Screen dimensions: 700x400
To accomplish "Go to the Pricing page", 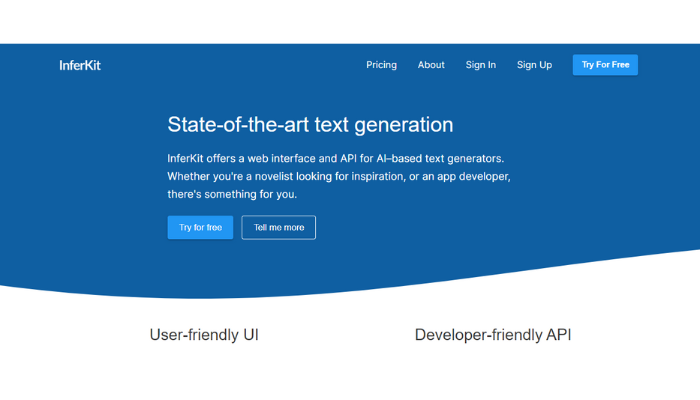I will [x=381, y=65].
